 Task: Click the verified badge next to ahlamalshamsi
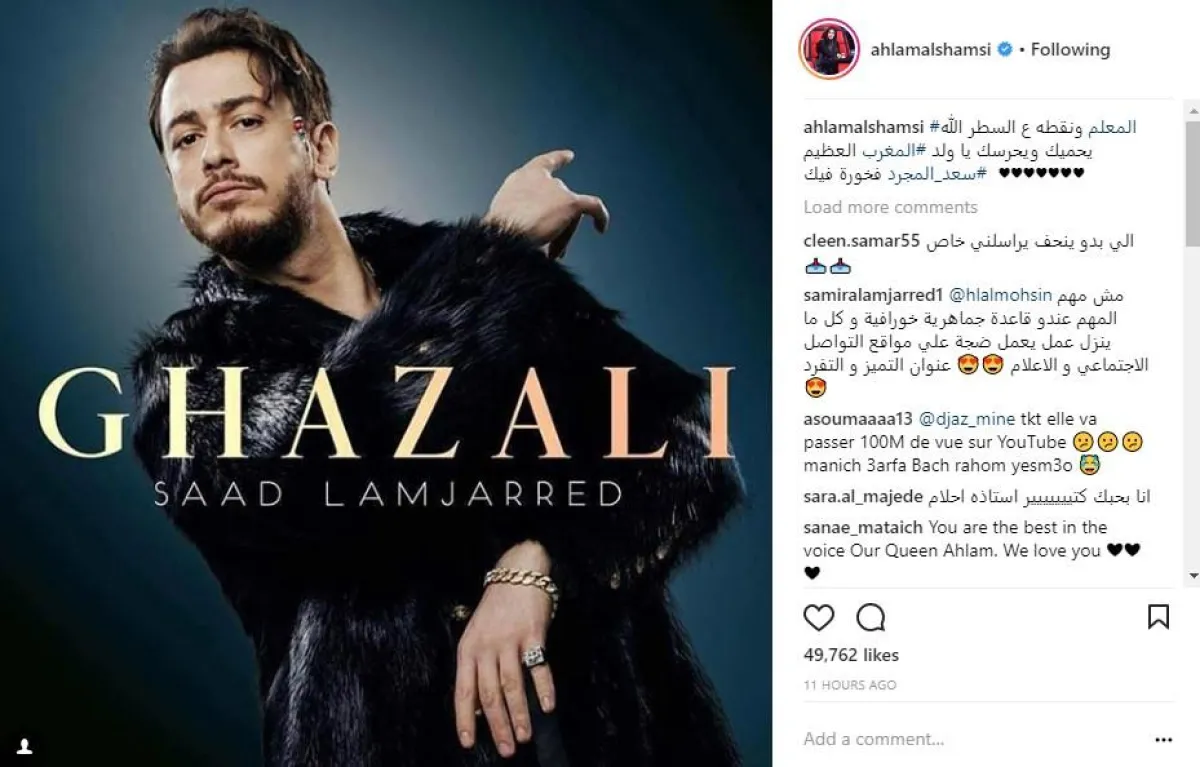pyautogui.click(x=1006, y=49)
